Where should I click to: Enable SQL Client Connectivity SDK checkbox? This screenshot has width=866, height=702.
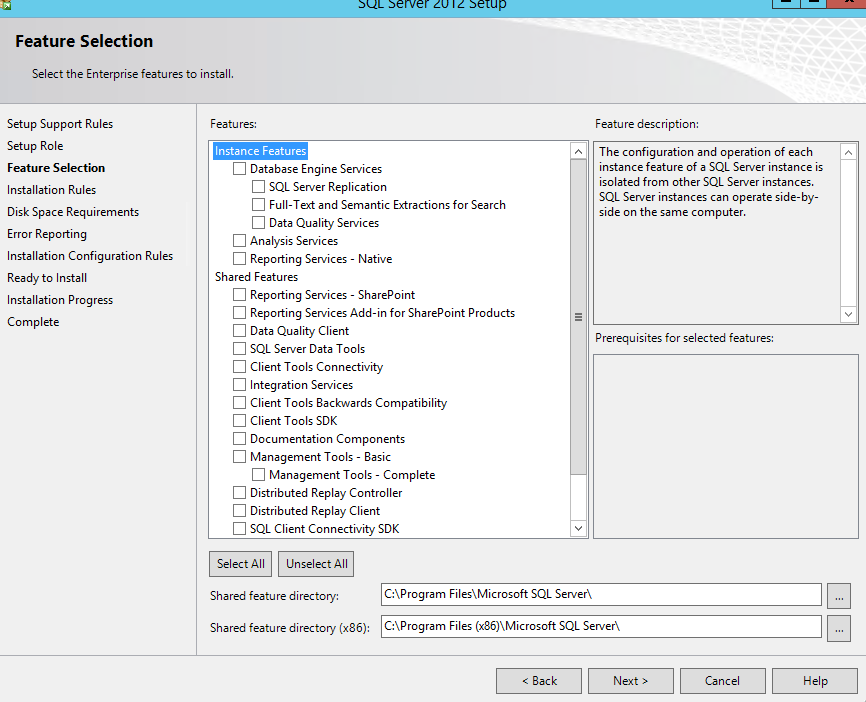239,529
